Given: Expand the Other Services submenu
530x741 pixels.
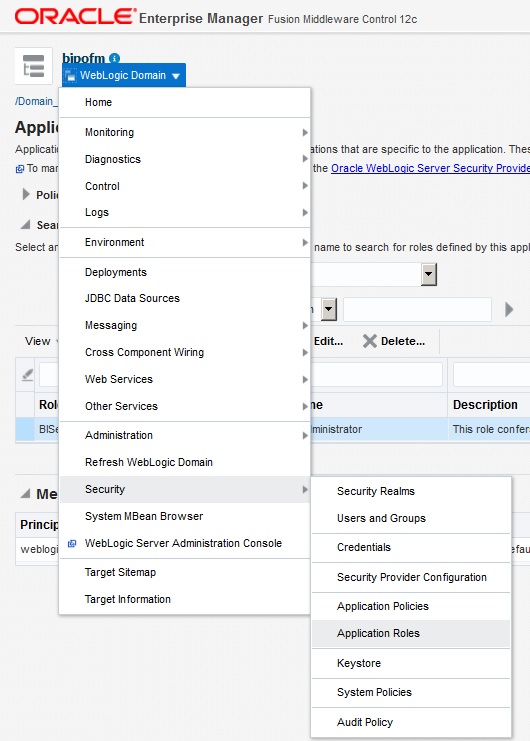Looking at the screenshot, I should [x=185, y=406].
